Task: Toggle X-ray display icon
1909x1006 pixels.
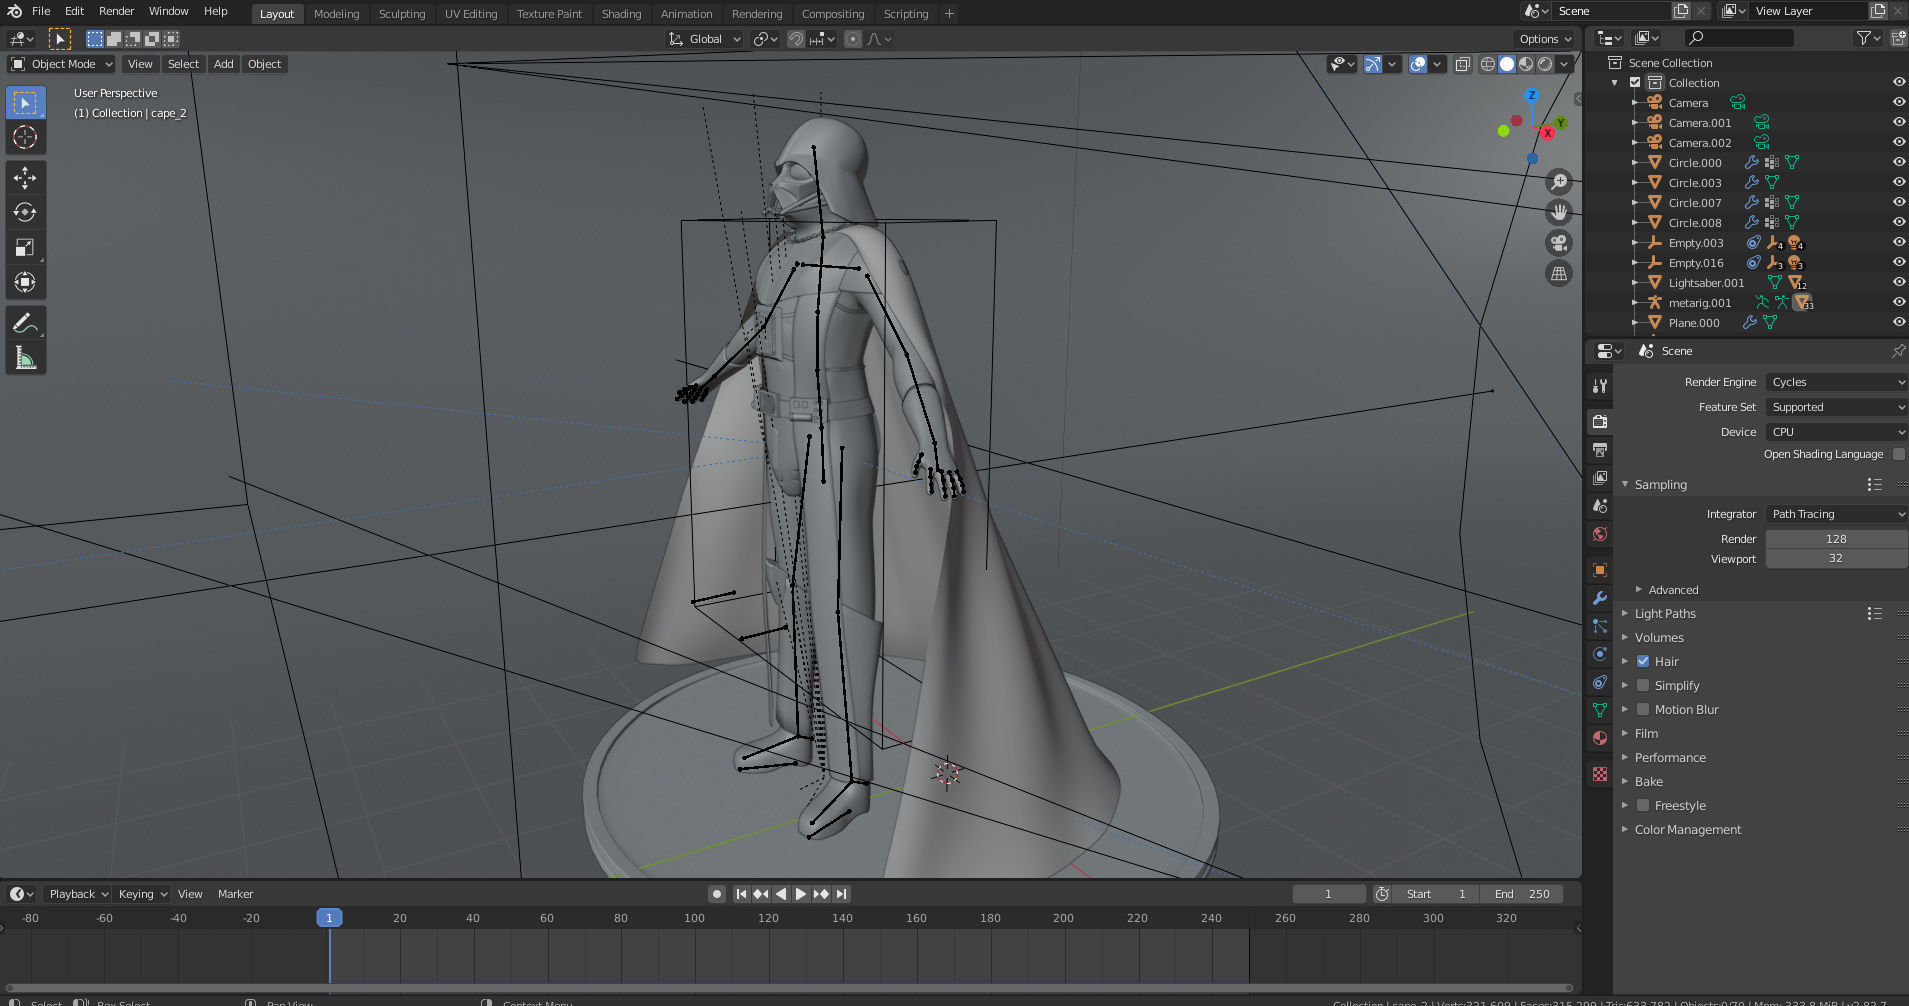Action: (1462, 64)
